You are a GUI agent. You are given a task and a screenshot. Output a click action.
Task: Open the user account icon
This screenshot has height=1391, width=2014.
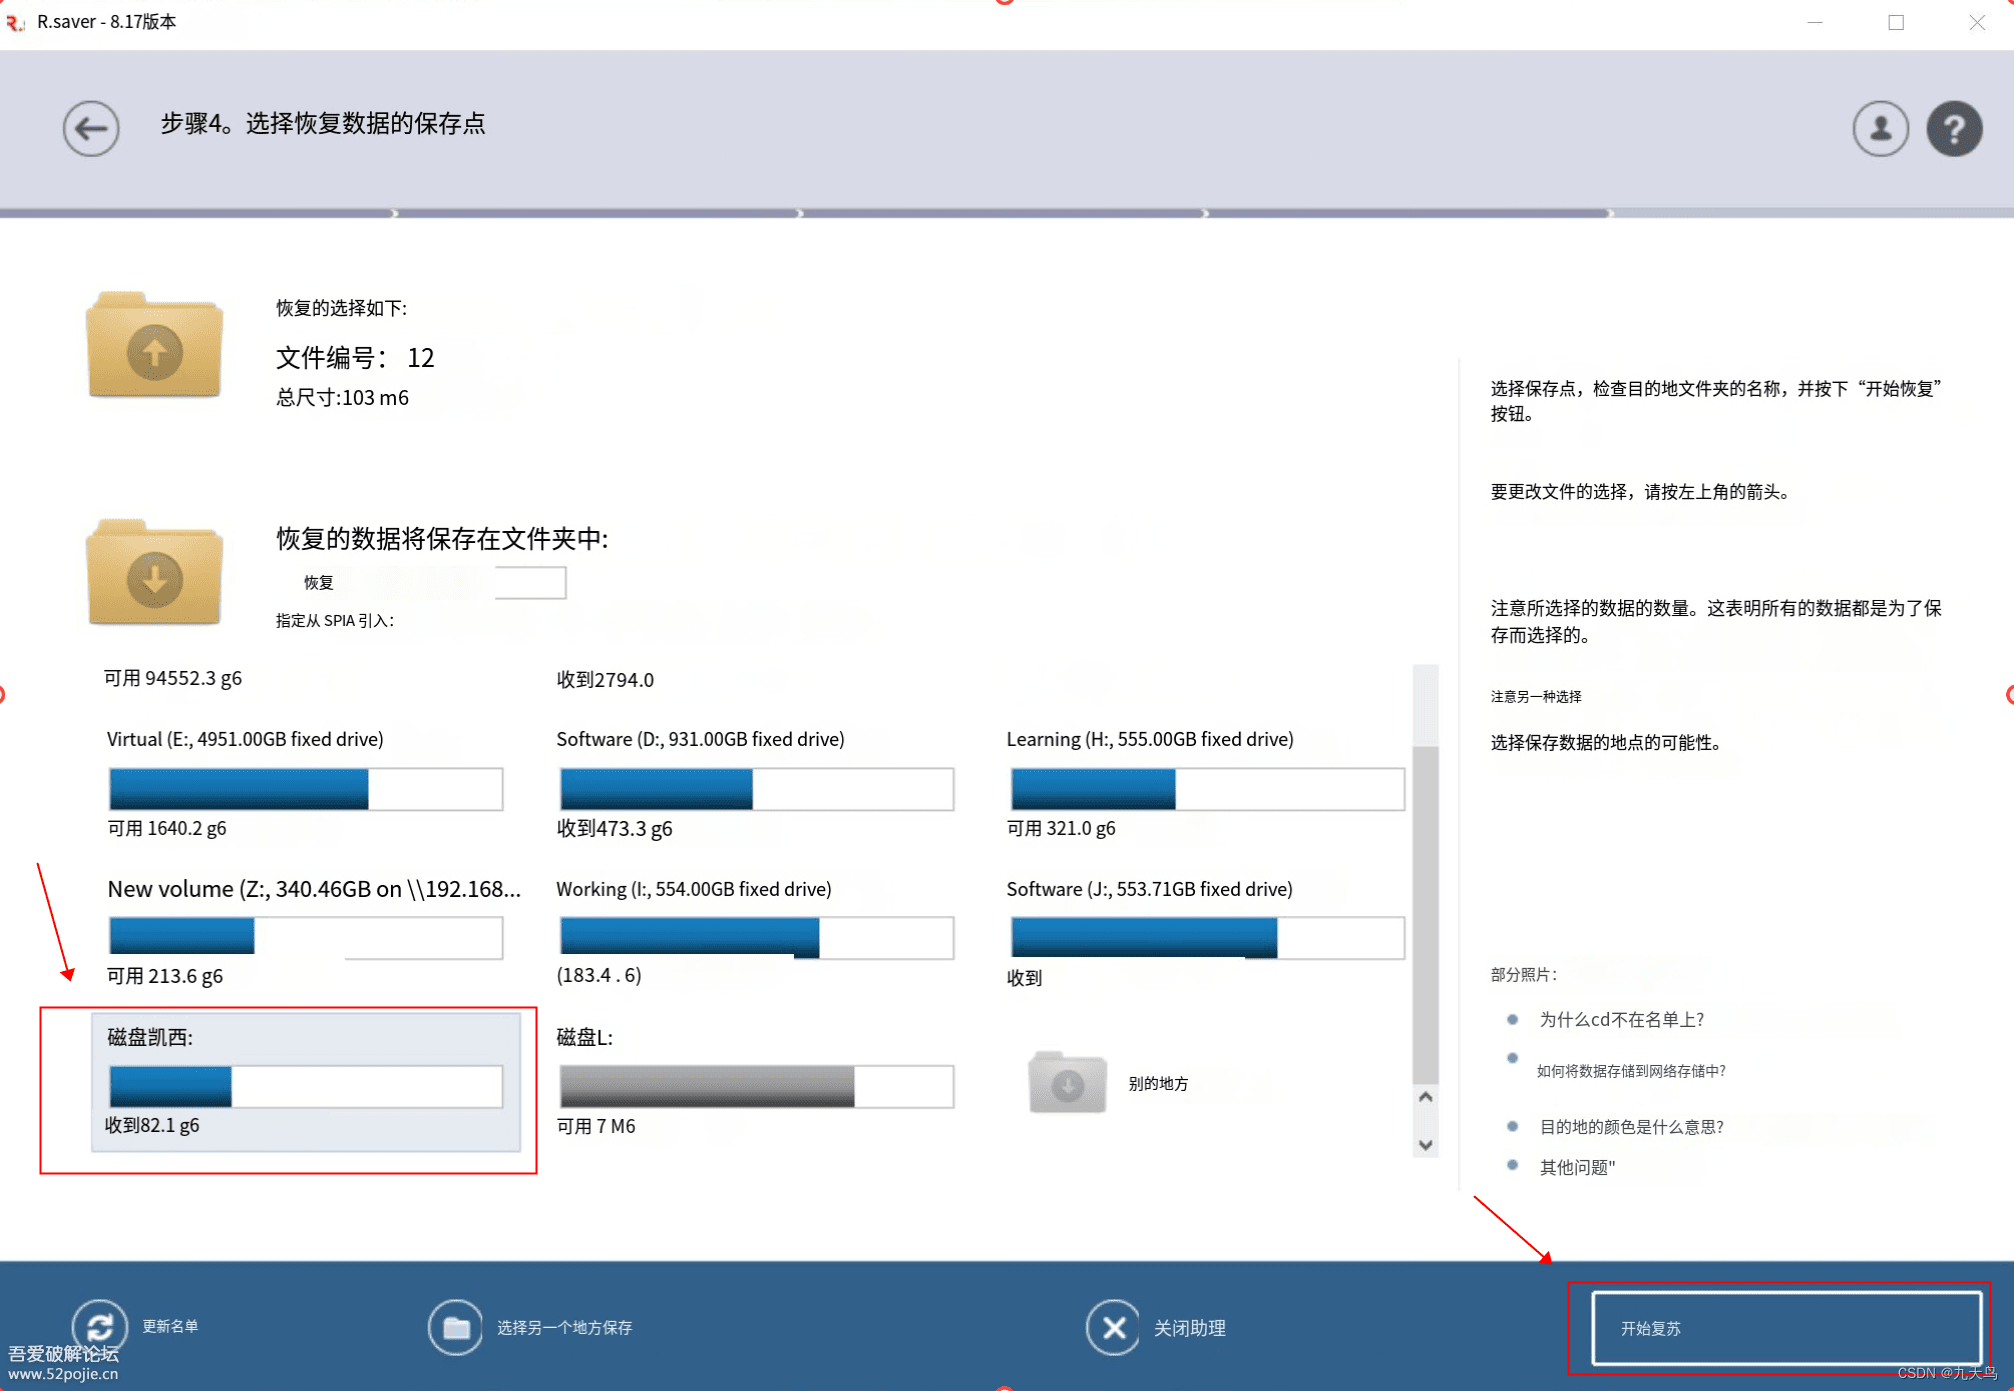point(1880,128)
